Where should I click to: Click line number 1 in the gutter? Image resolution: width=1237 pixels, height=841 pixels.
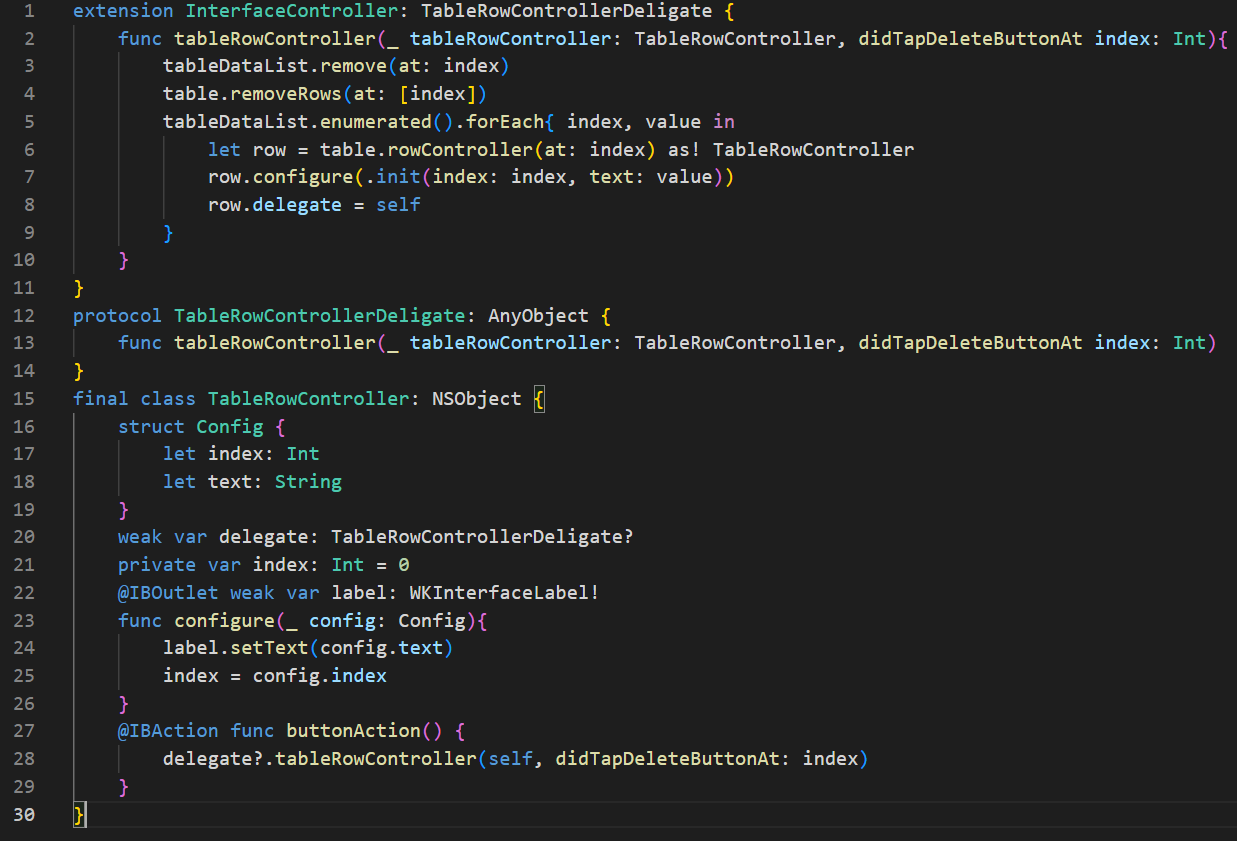click(x=28, y=12)
